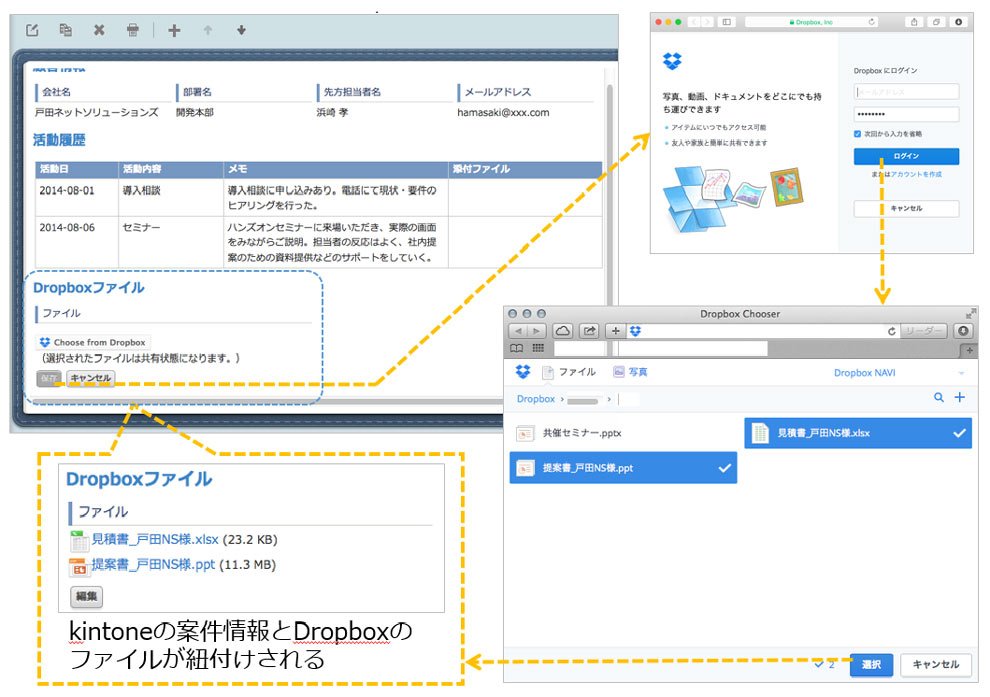Switch to the ファイル tab in Chooser
This screenshot has width=990, height=697.
569,372
